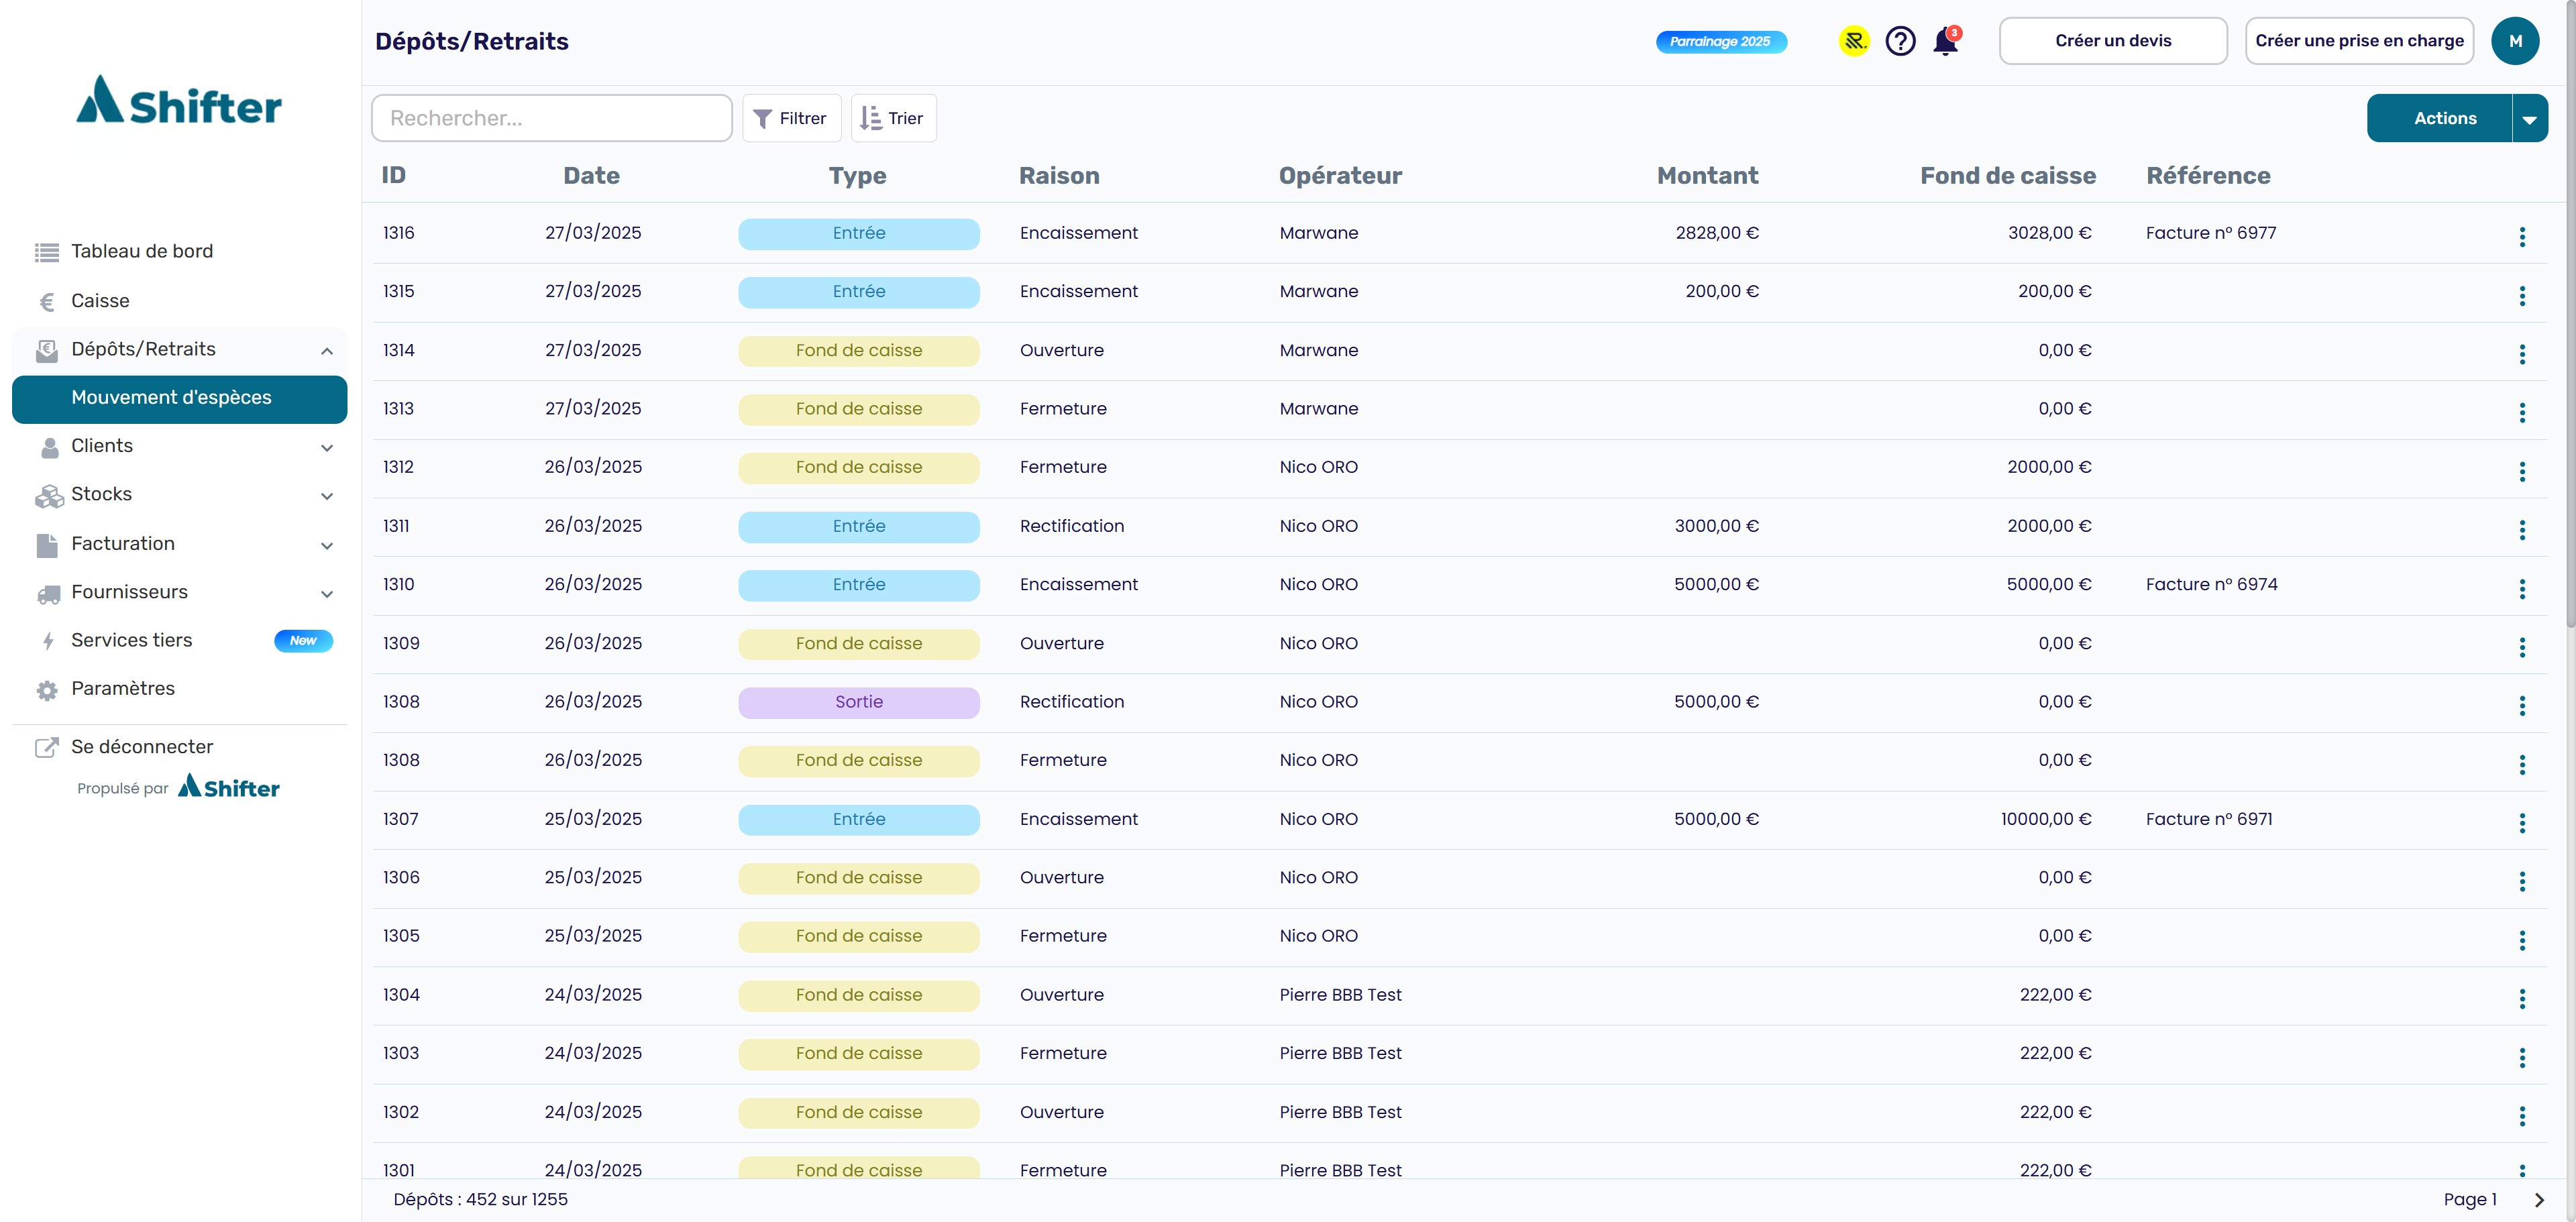Click the Date column header

pyautogui.click(x=591, y=176)
